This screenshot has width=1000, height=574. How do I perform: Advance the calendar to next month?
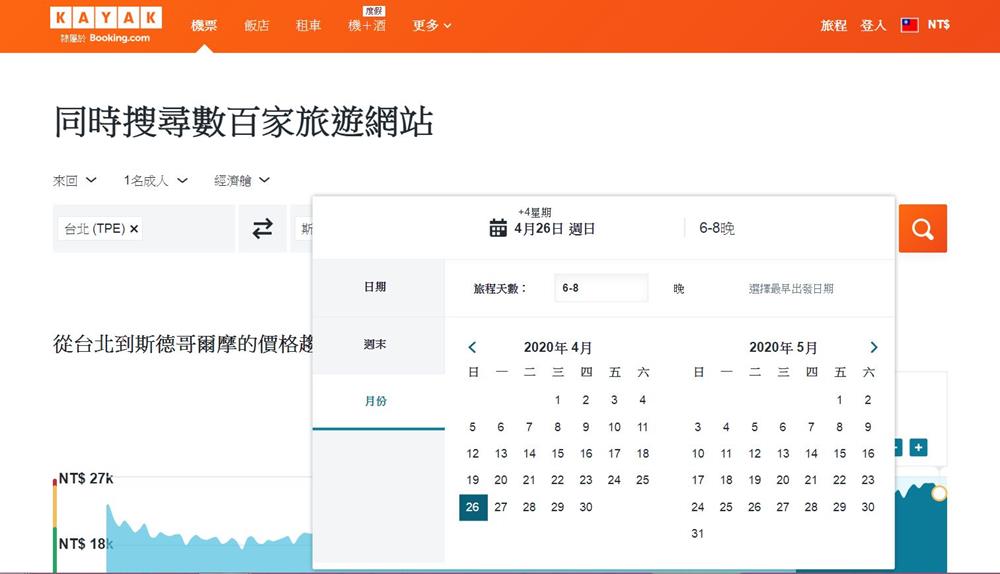tap(873, 347)
